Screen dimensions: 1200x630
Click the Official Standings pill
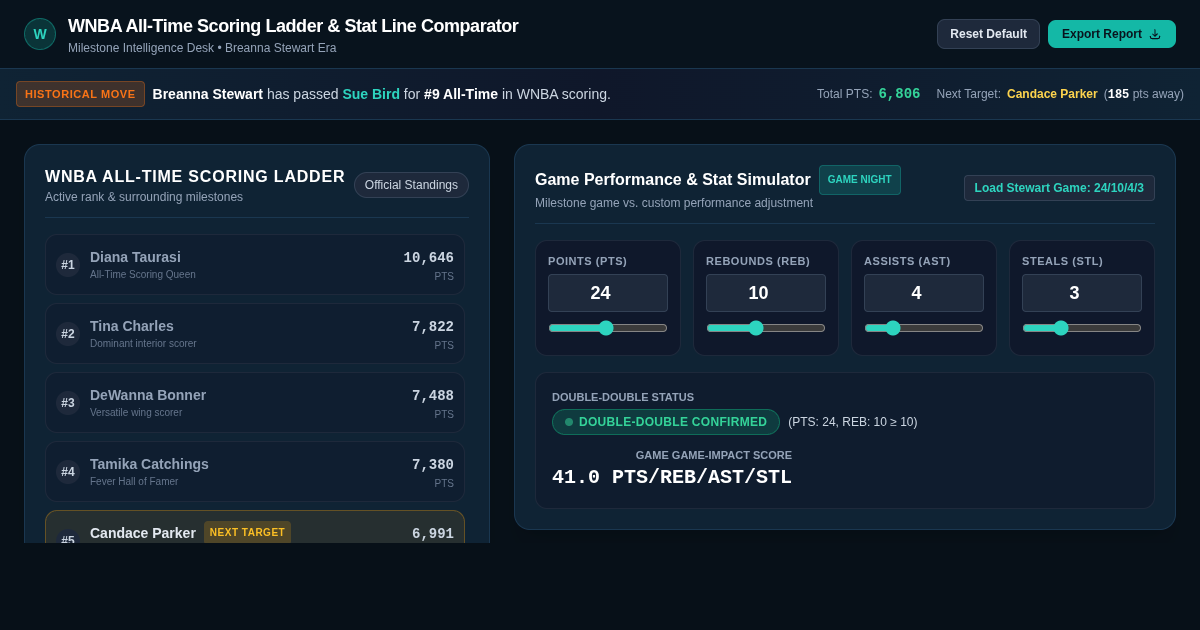click(411, 185)
